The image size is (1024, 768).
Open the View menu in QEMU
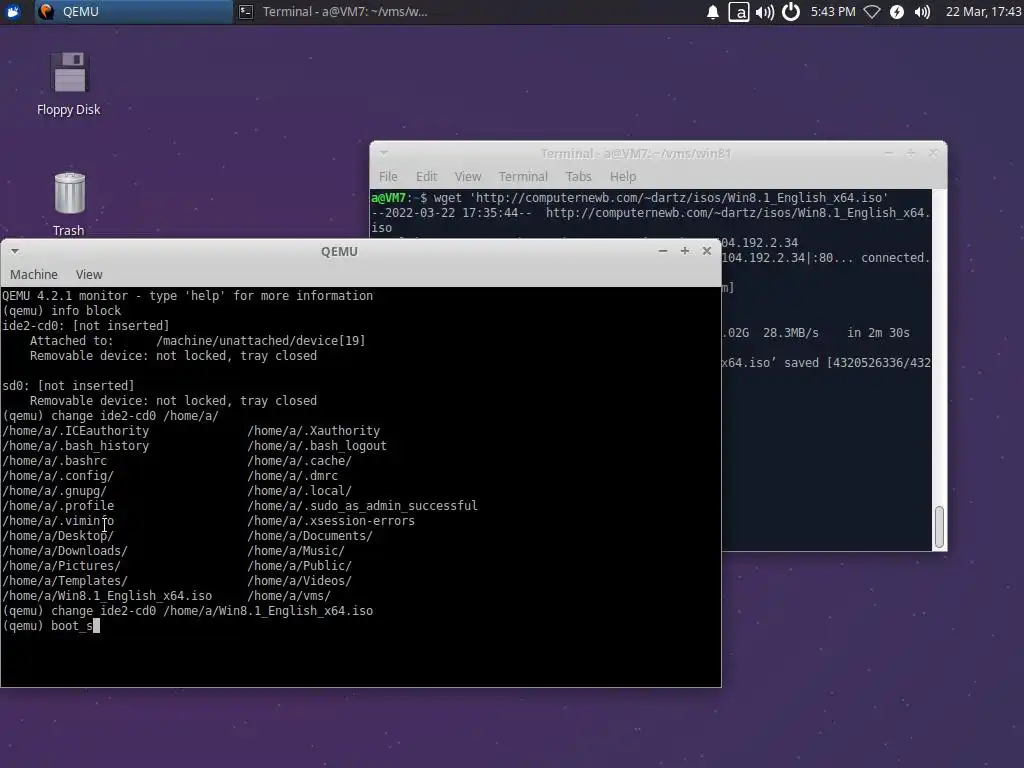(x=89, y=275)
